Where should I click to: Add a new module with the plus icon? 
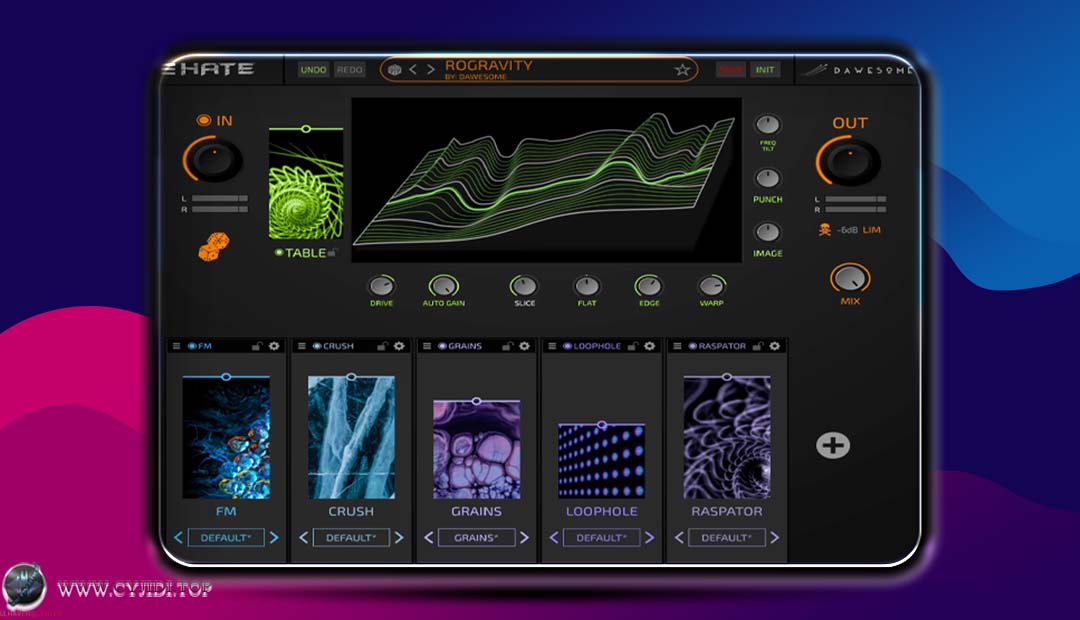(x=832, y=445)
